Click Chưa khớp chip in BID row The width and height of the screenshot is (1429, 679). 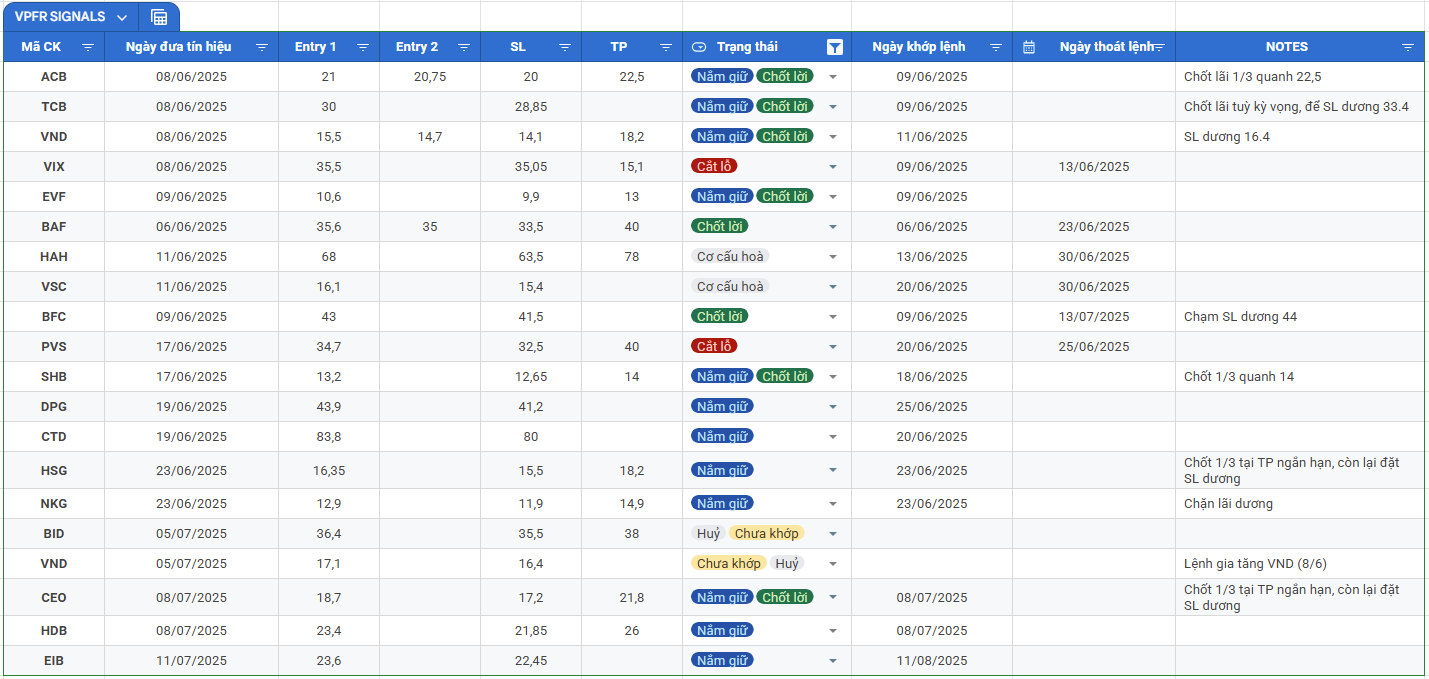tap(767, 533)
